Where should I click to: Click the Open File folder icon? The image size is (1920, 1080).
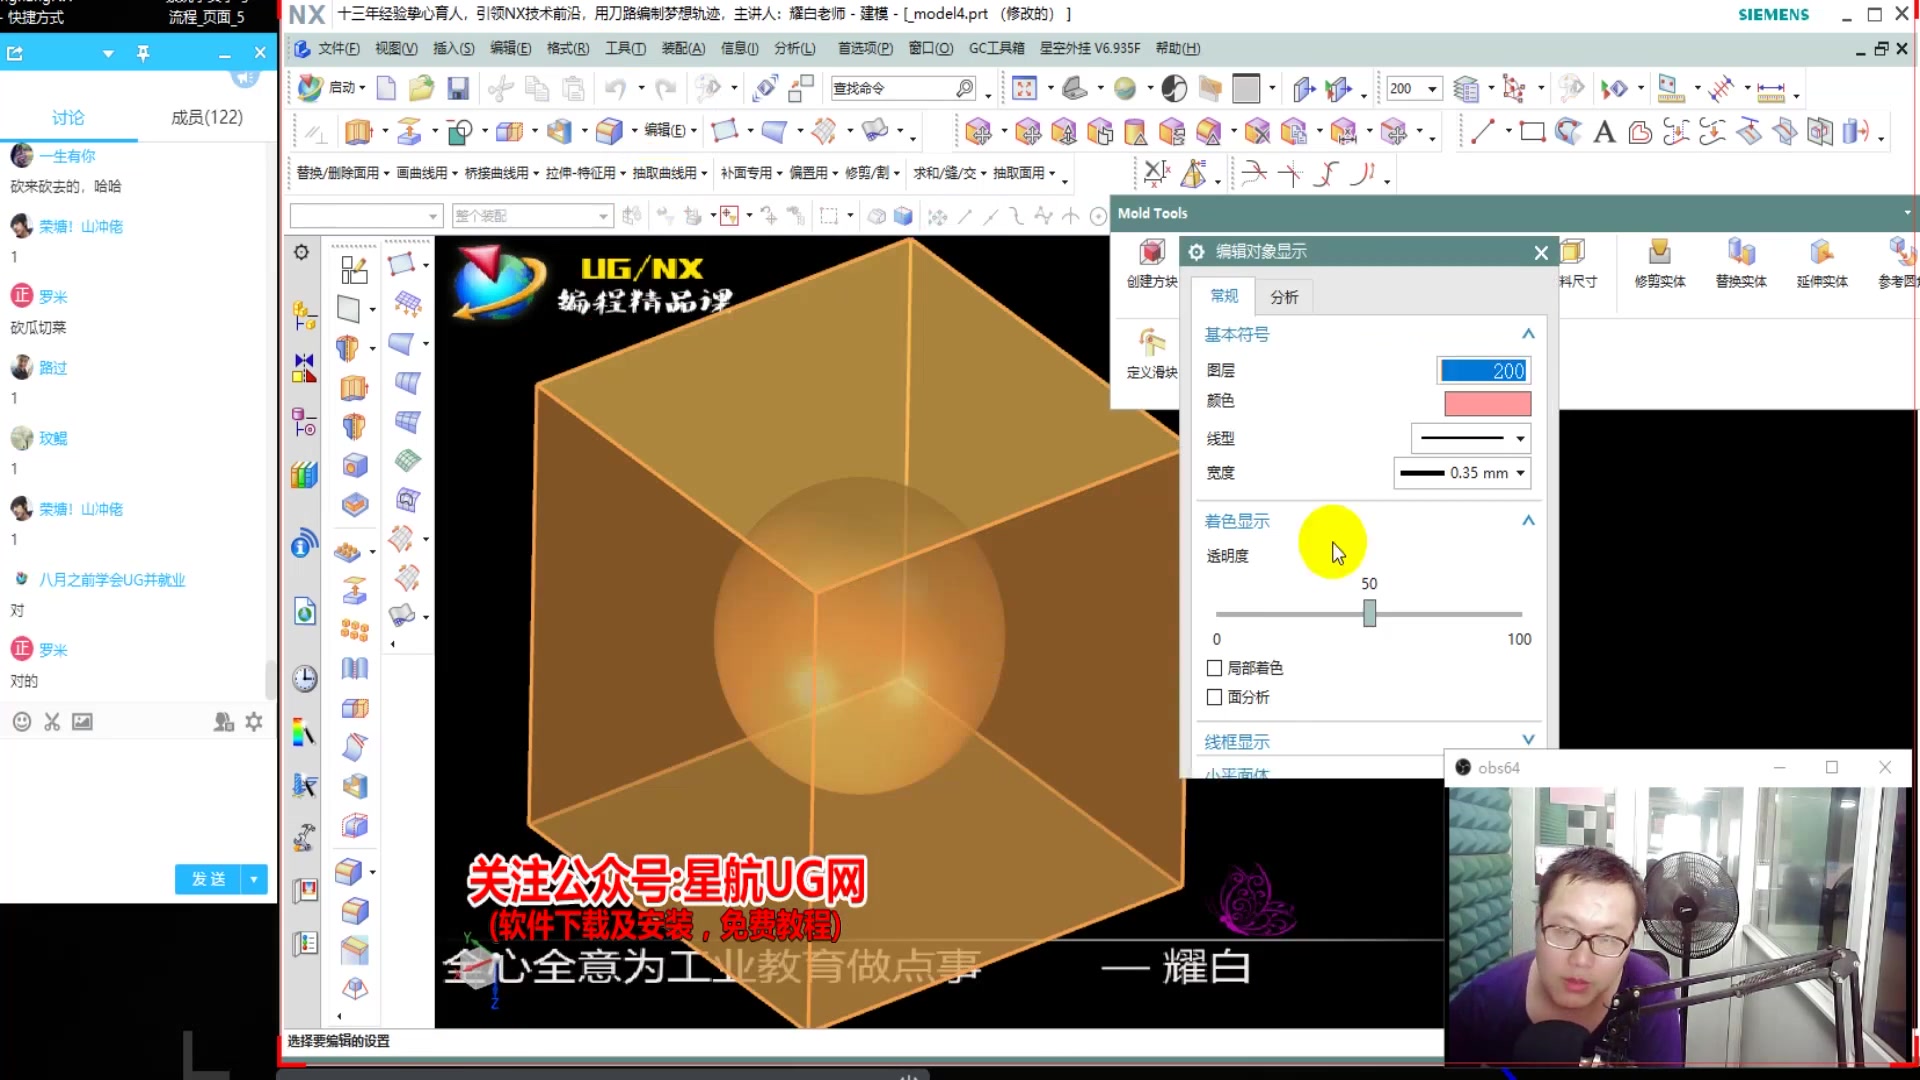click(421, 88)
